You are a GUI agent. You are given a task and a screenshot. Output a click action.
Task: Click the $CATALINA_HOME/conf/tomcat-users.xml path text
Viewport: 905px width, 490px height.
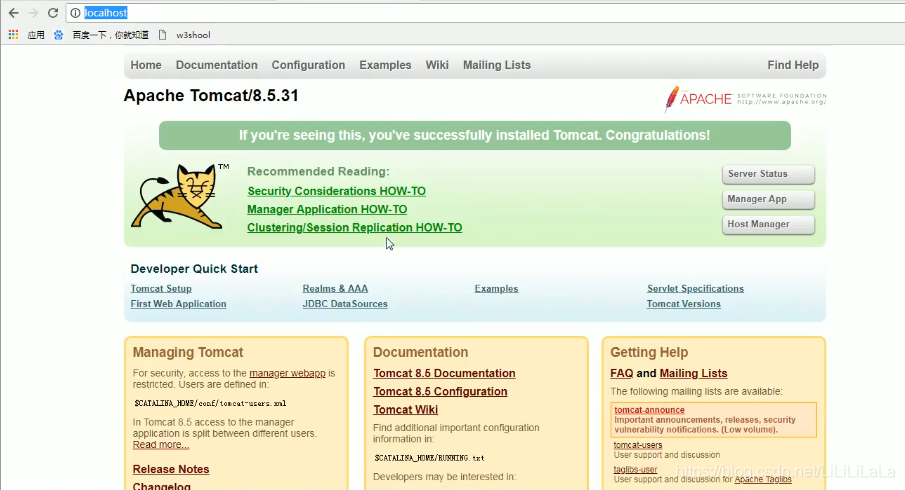click(x=210, y=403)
